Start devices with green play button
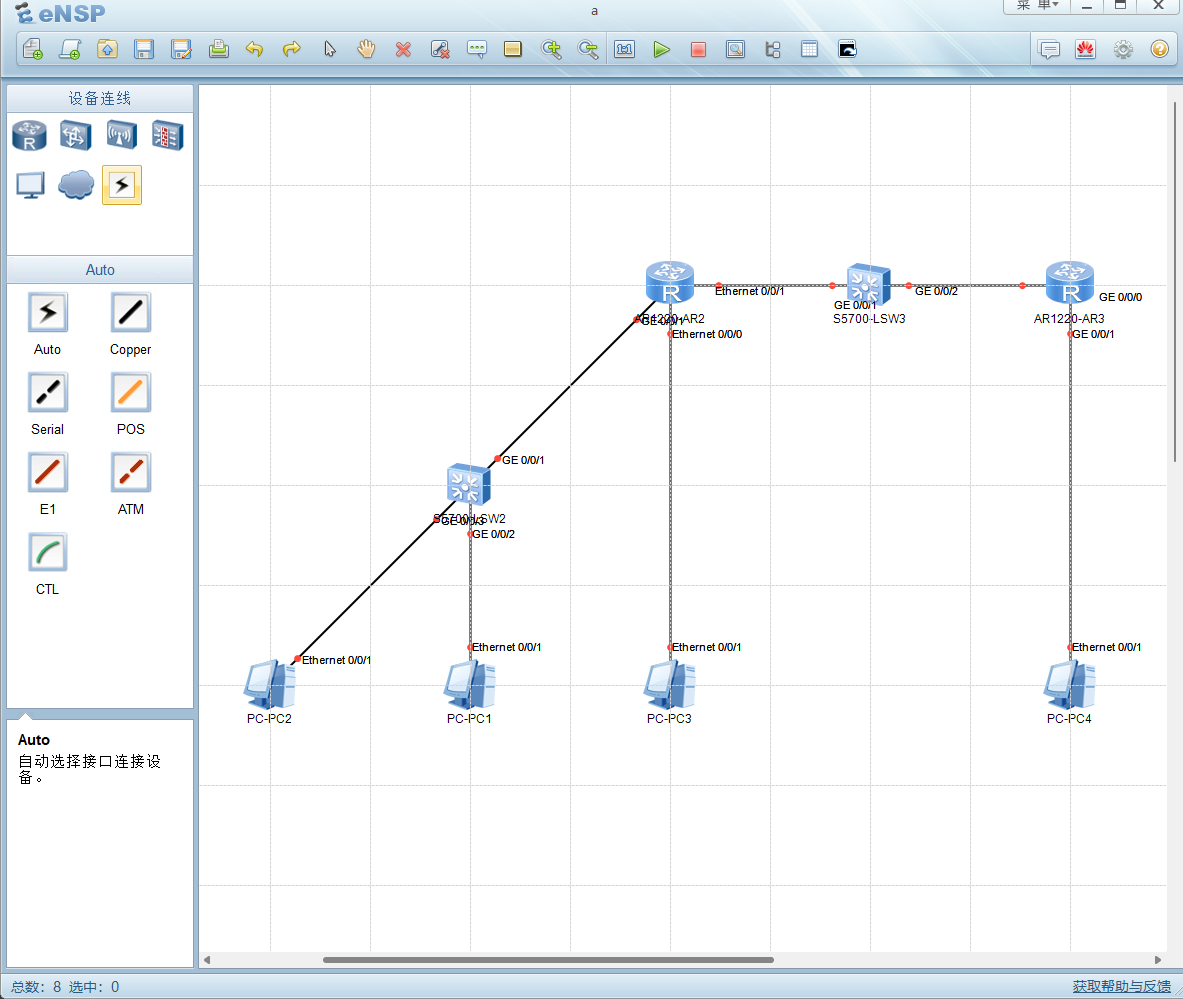This screenshot has width=1183, height=999. click(x=662, y=50)
